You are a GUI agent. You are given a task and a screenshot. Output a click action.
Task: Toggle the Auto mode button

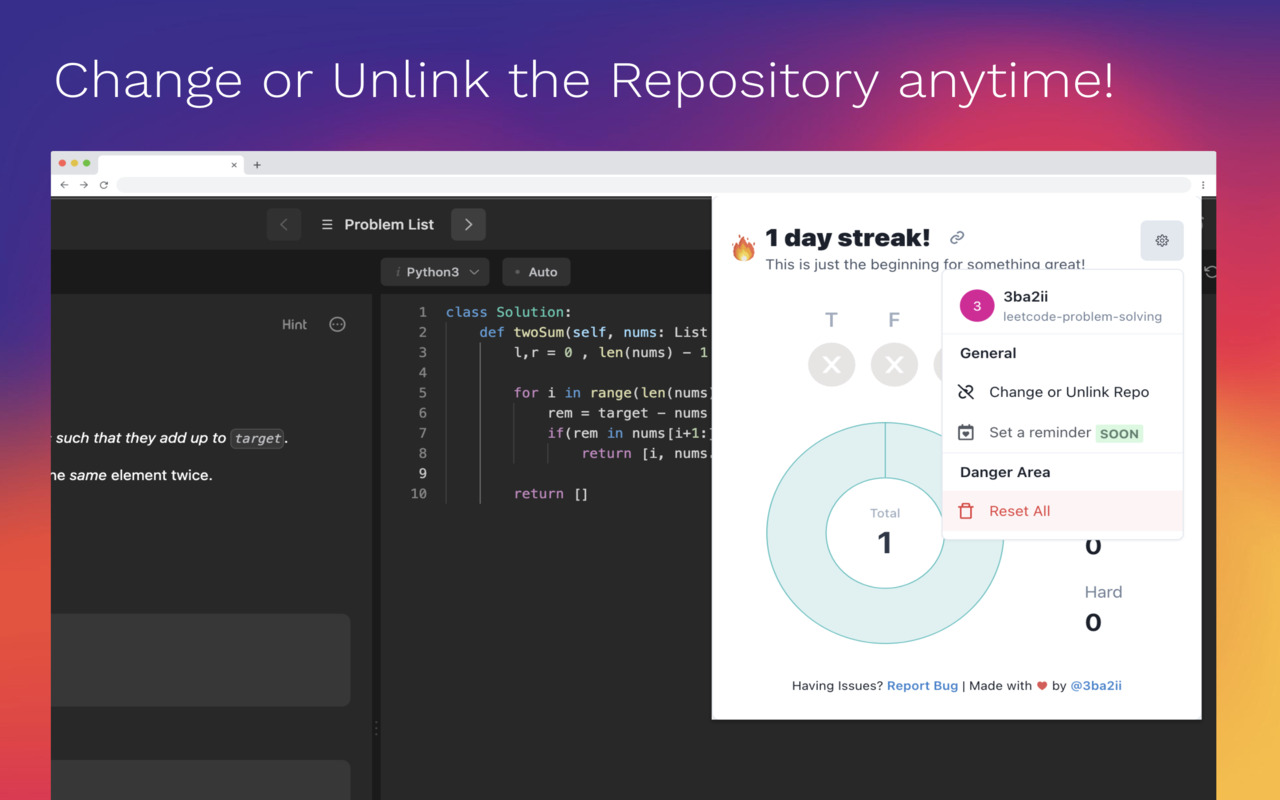tap(536, 271)
